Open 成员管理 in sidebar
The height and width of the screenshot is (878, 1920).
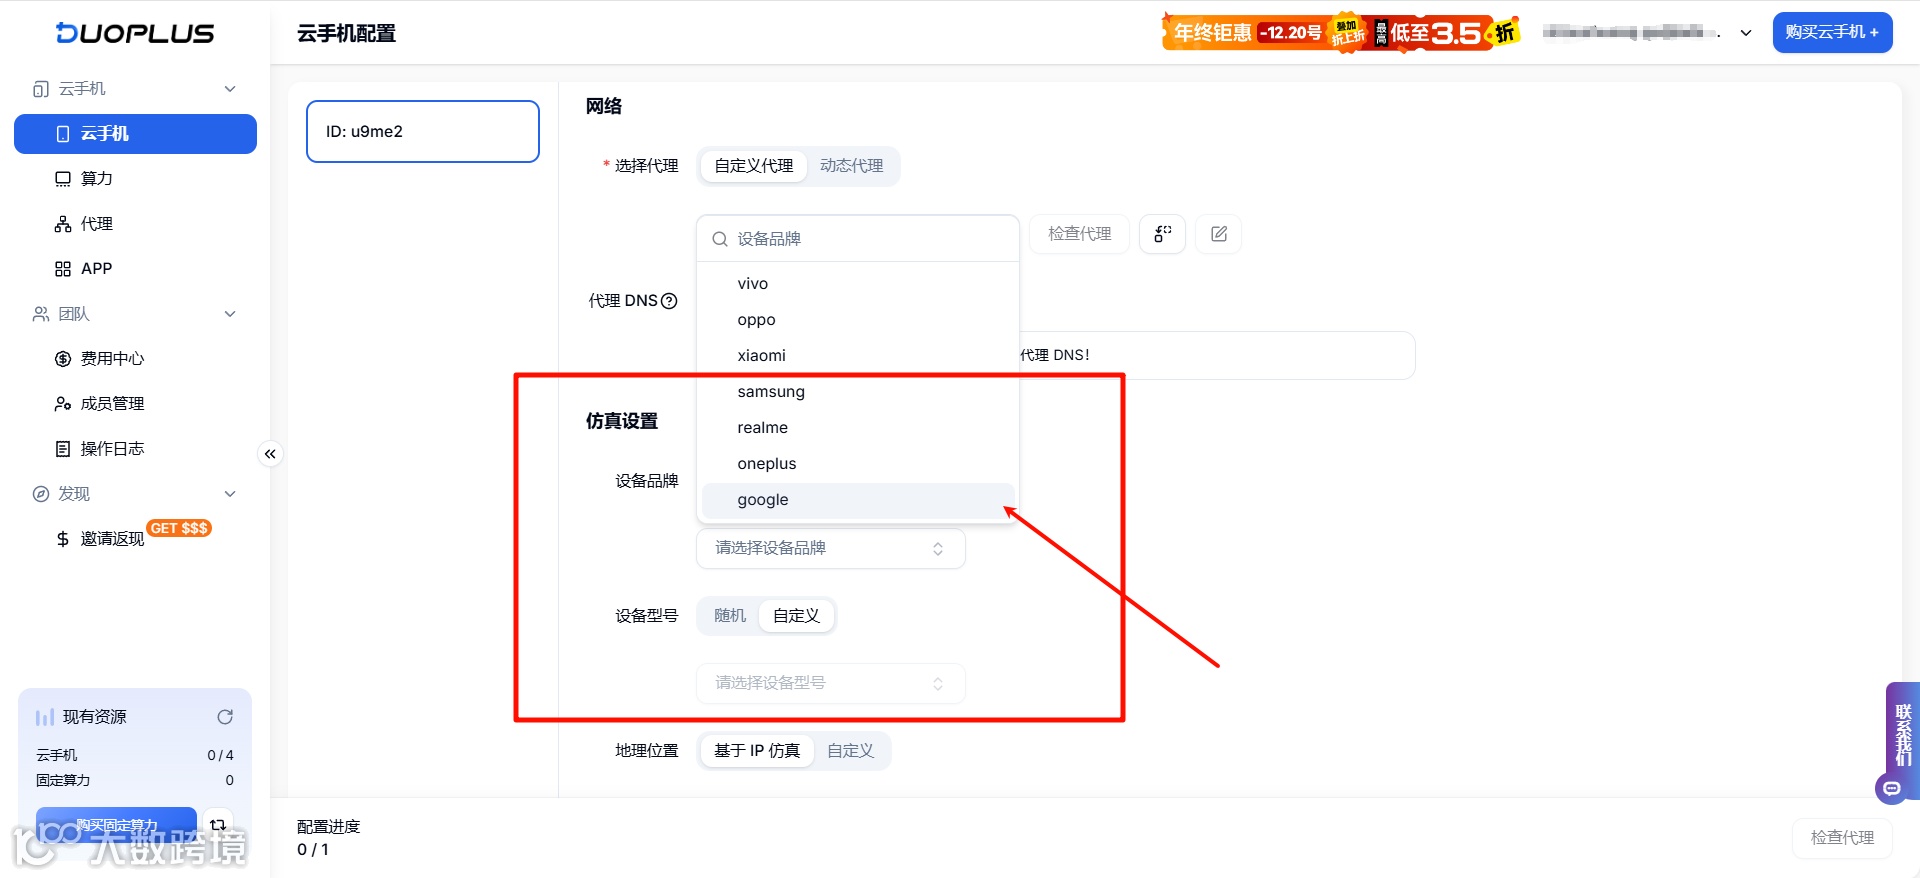click(135, 404)
